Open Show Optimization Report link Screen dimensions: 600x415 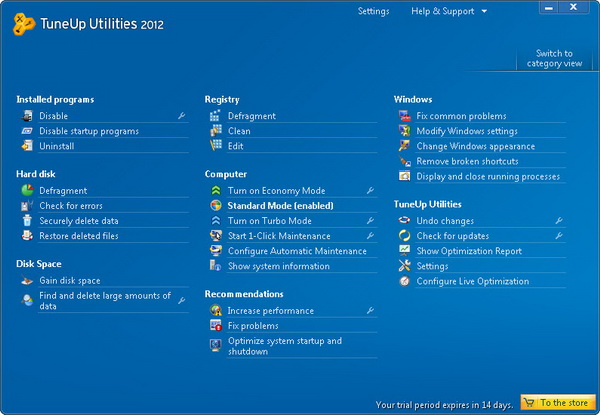point(469,251)
